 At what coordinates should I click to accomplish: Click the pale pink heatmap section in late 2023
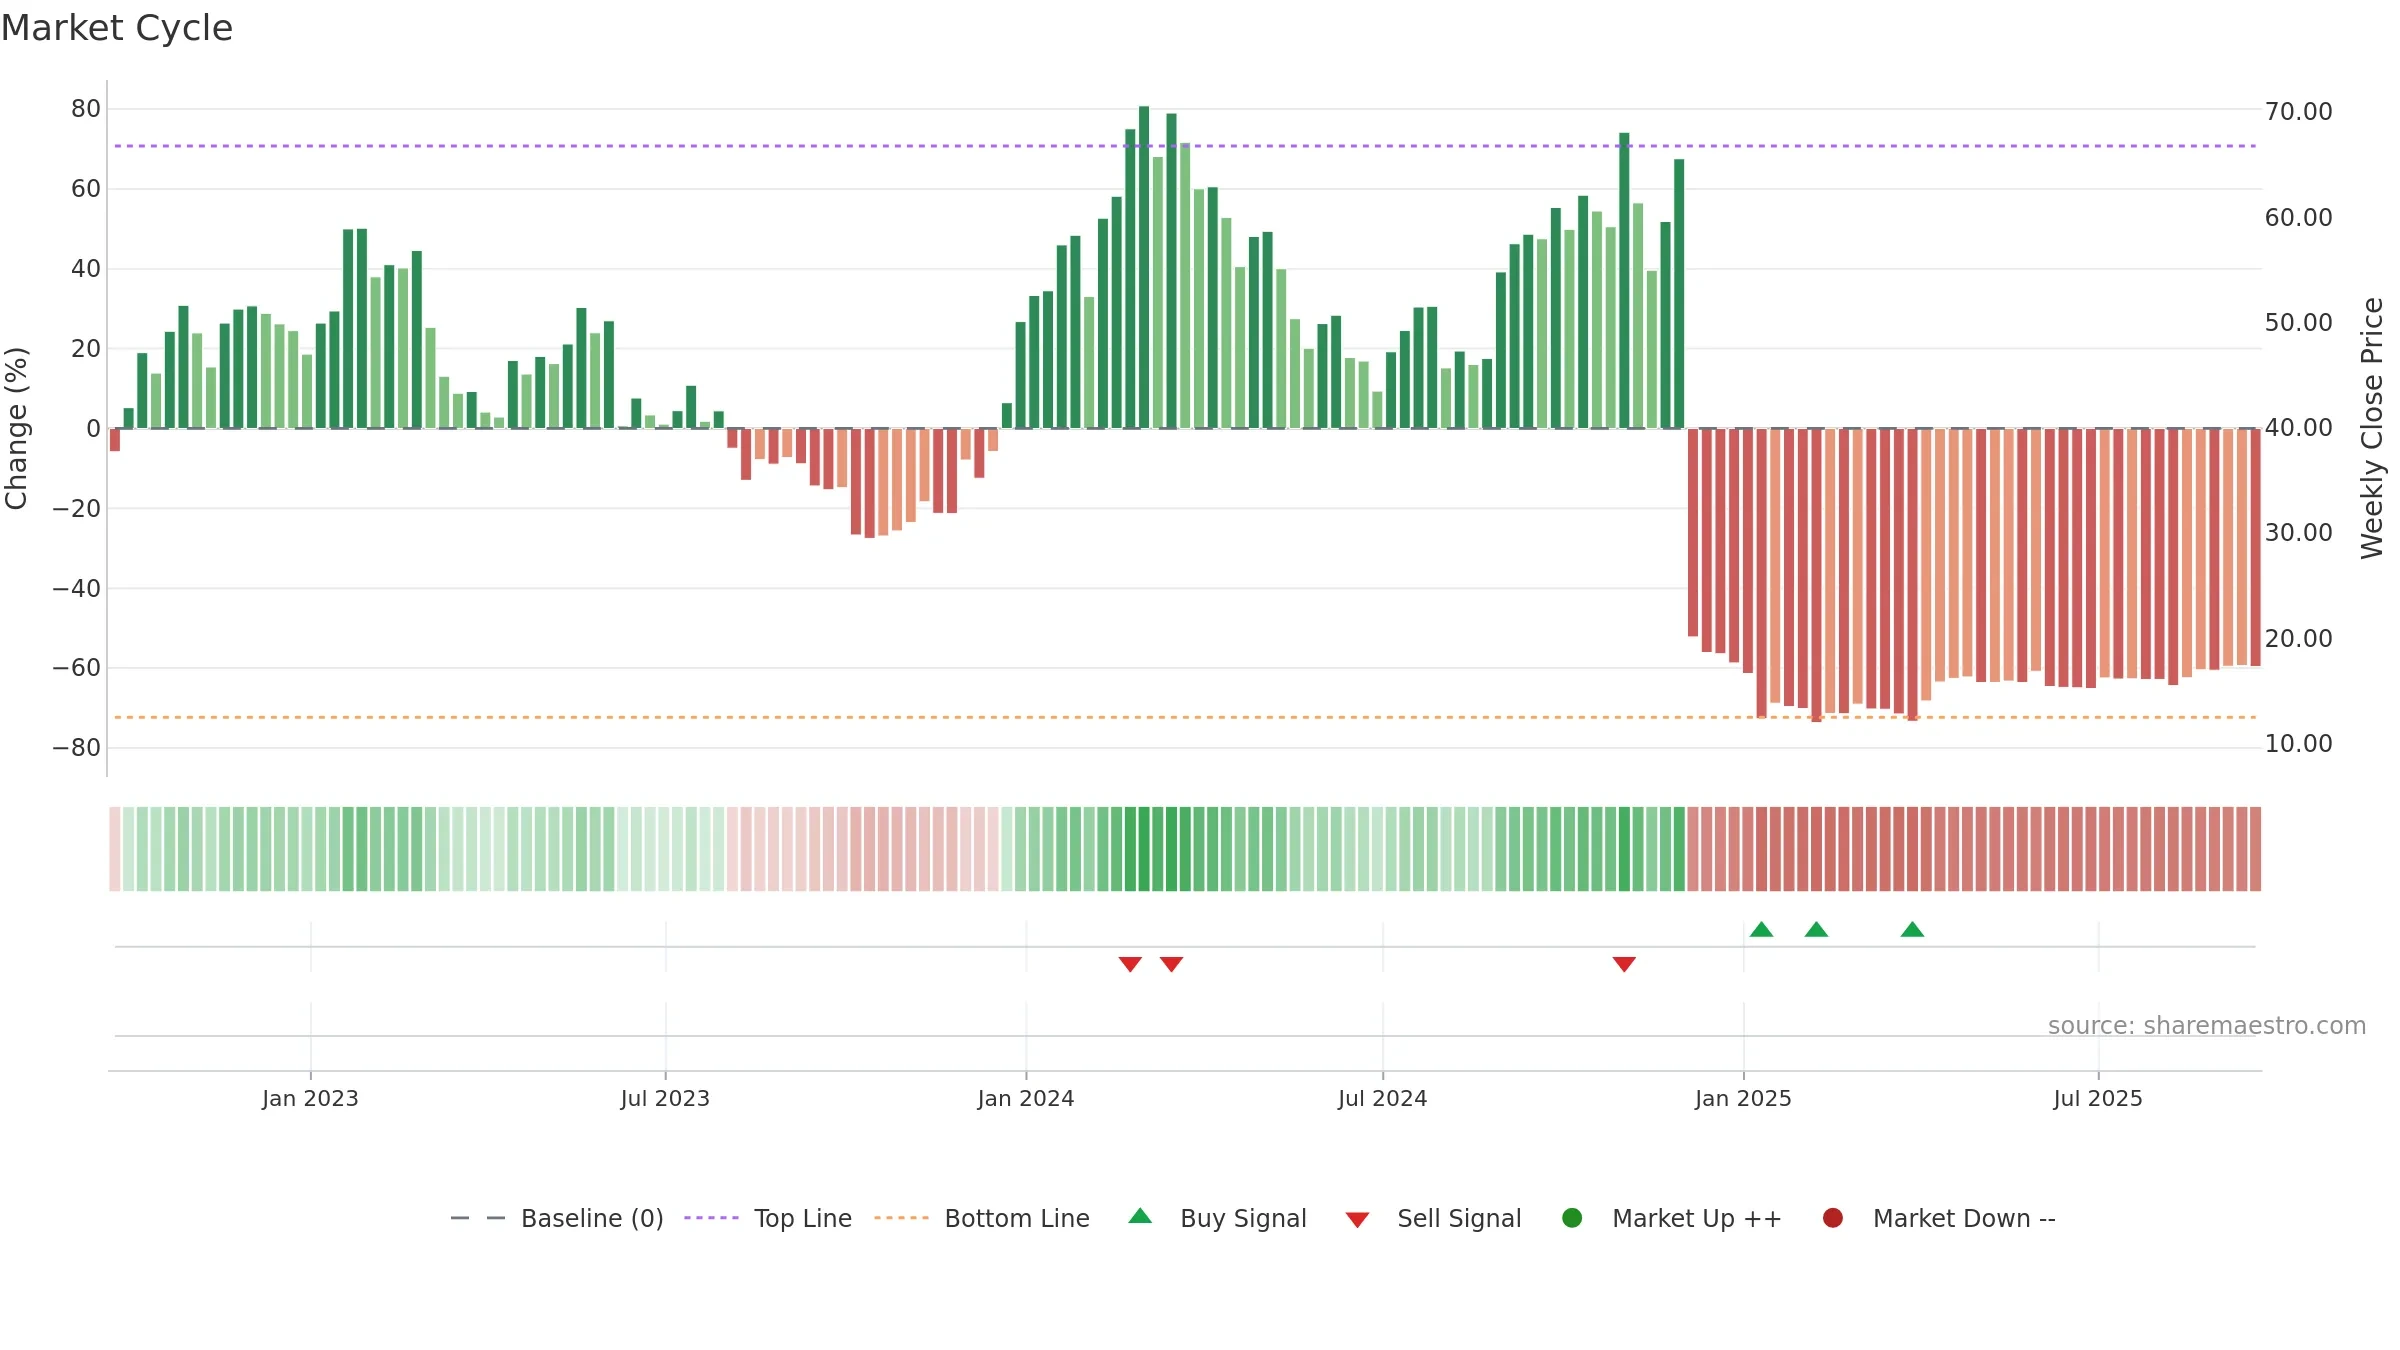pyautogui.click(x=863, y=849)
